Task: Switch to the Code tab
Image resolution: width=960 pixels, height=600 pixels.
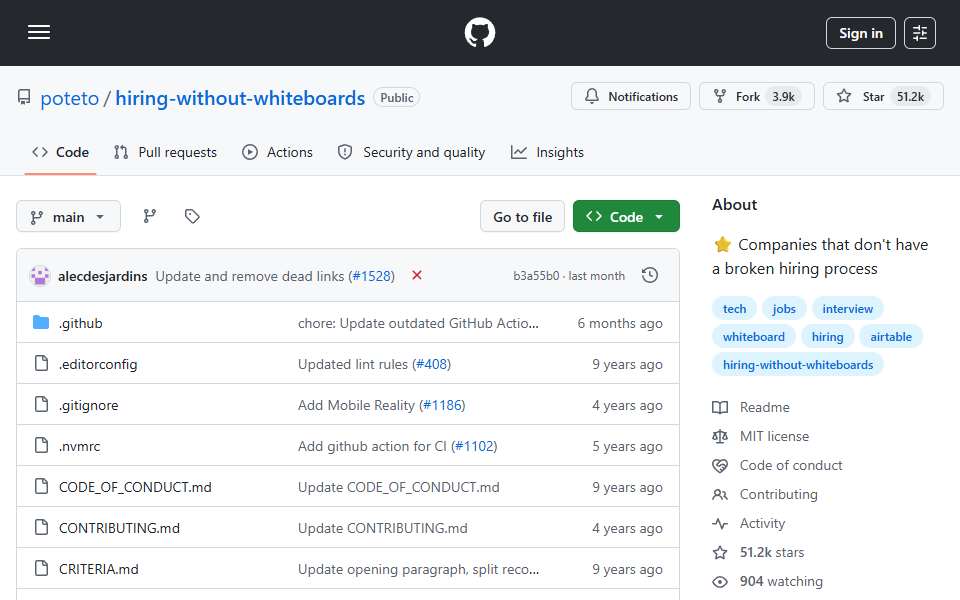Action: [61, 152]
